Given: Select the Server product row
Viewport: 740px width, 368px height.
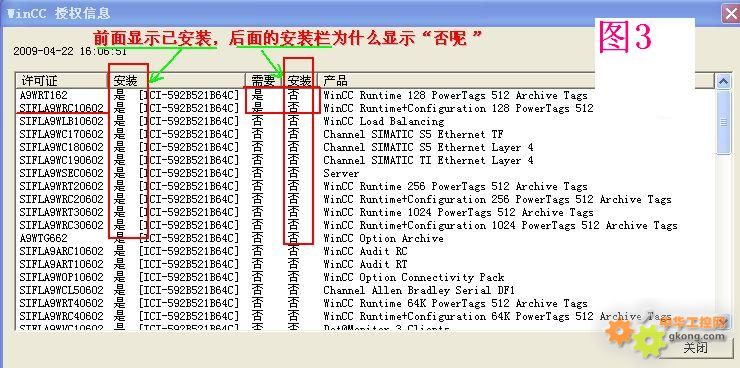Looking at the screenshot, I should point(365,173).
